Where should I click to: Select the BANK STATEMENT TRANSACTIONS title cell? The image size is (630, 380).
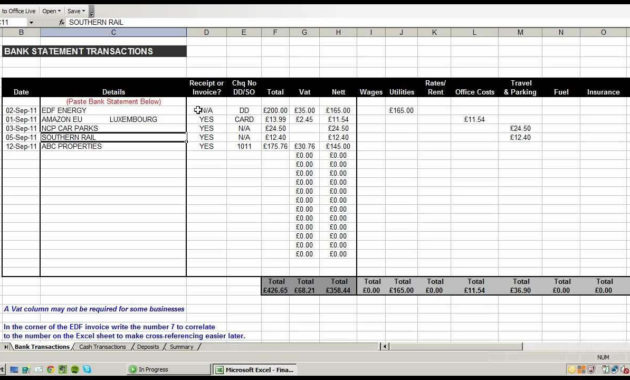pos(94,51)
